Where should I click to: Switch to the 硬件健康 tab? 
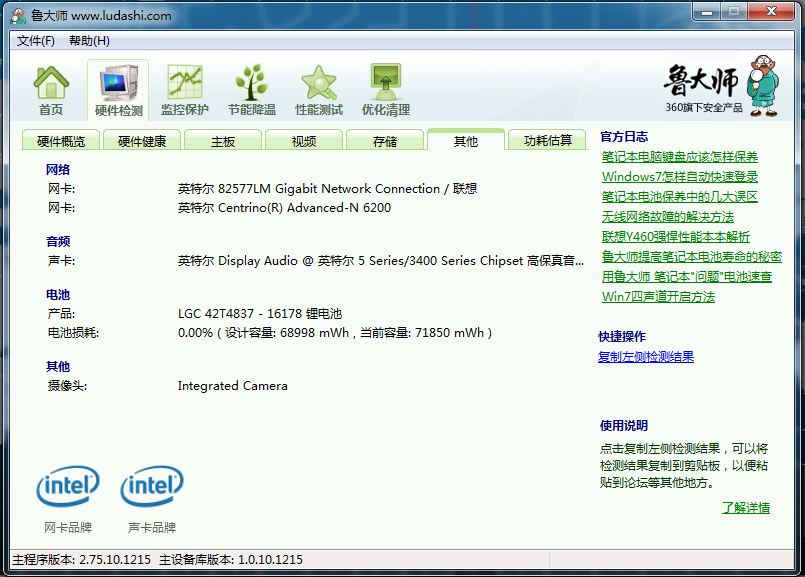142,141
